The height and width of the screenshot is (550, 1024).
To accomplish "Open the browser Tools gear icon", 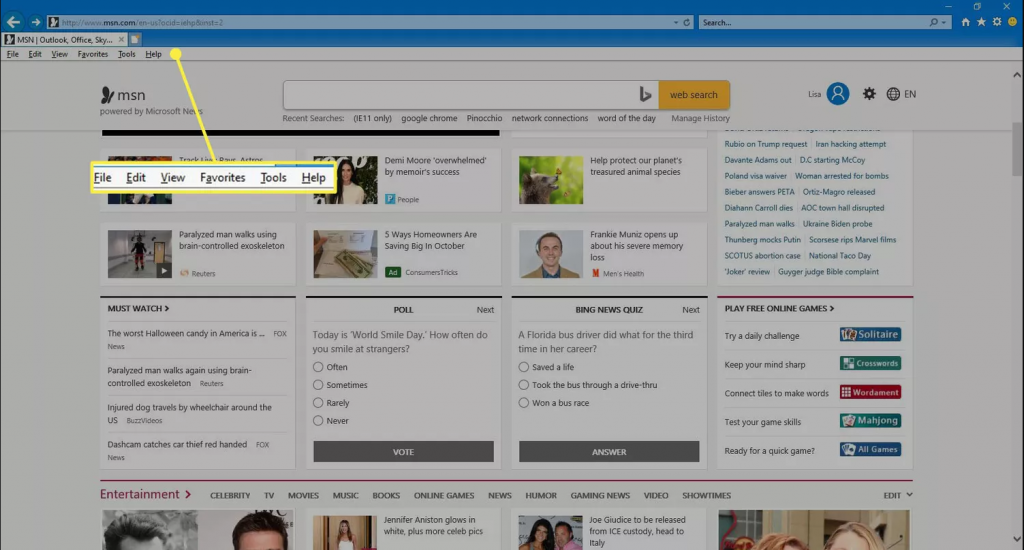I will point(997,22).
